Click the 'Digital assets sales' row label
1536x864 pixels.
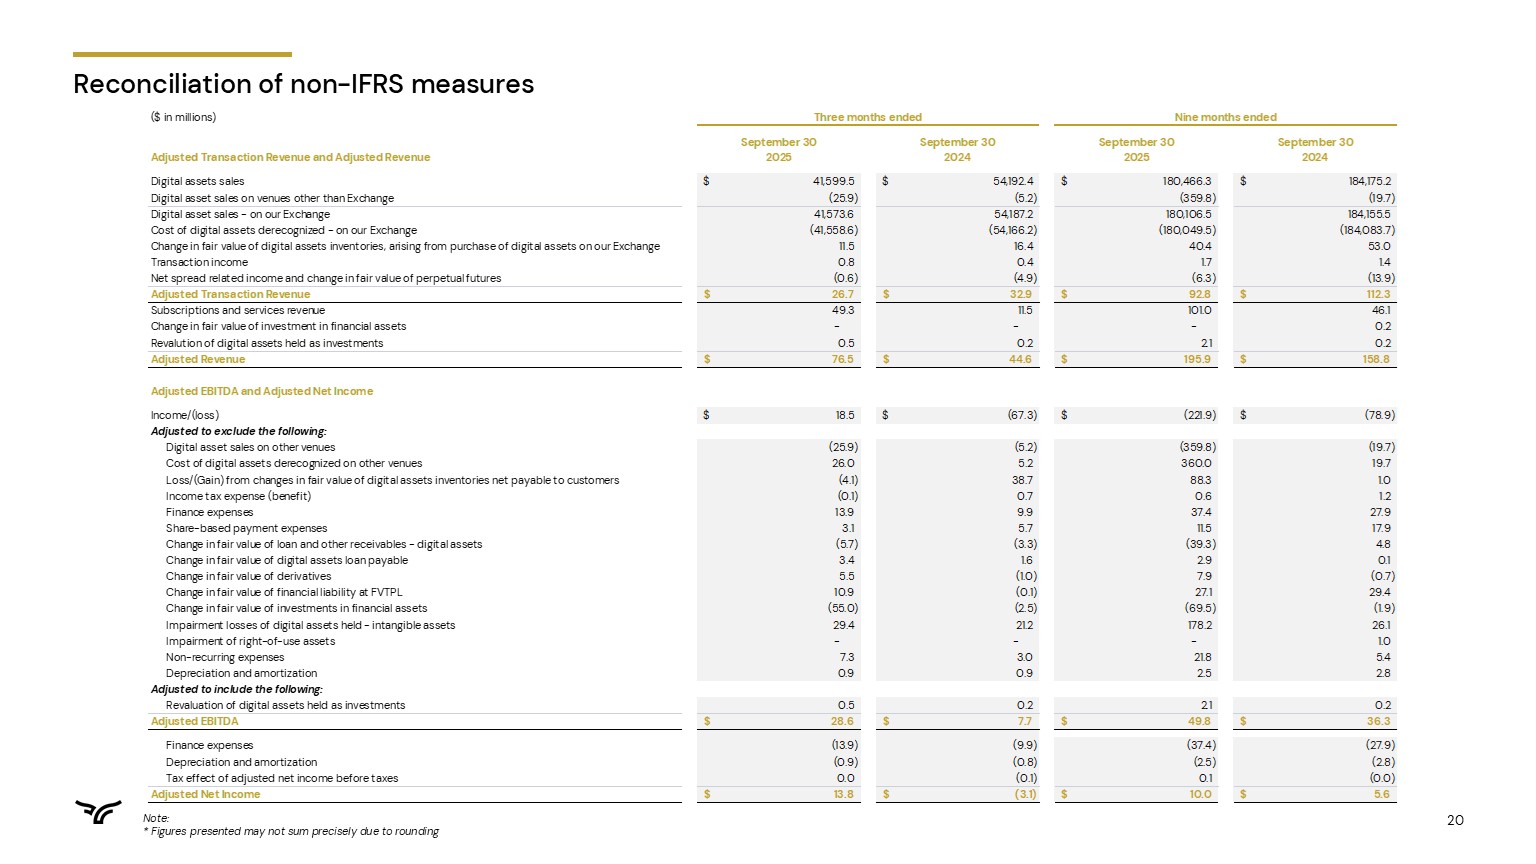[x=197, y=182]
